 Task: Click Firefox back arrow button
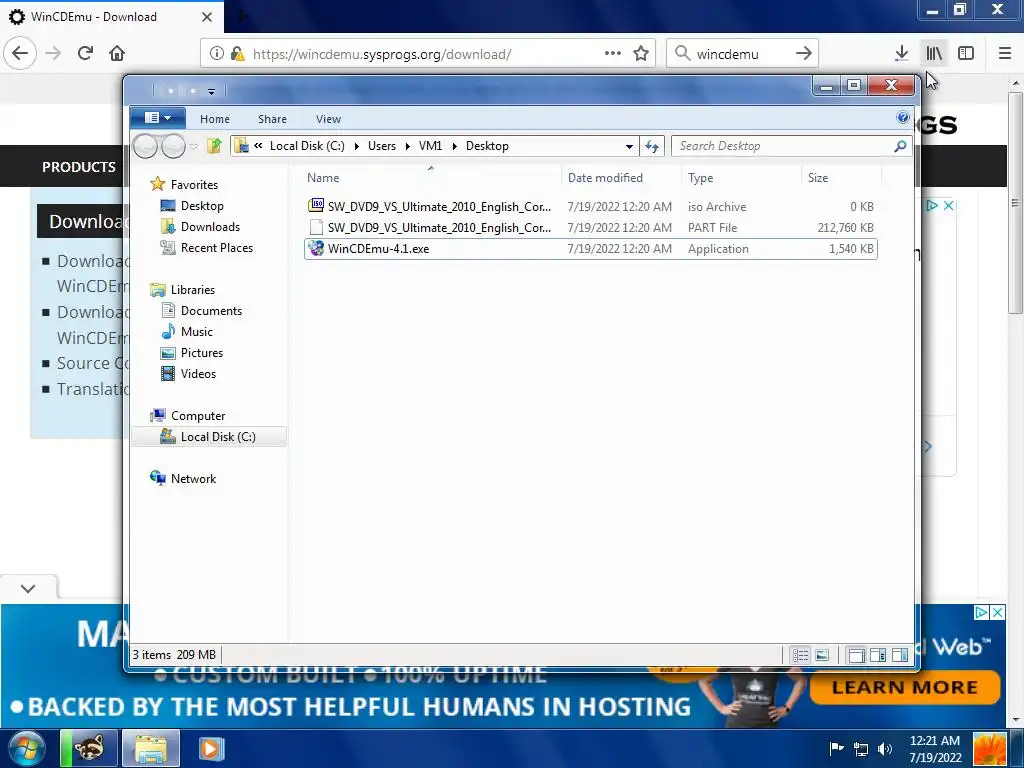[20, 53]
